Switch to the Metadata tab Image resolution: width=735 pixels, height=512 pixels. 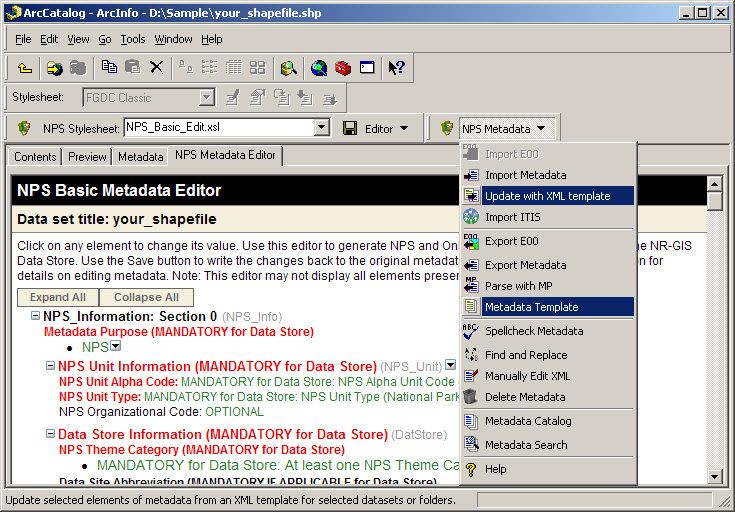(x=140, y=157)
